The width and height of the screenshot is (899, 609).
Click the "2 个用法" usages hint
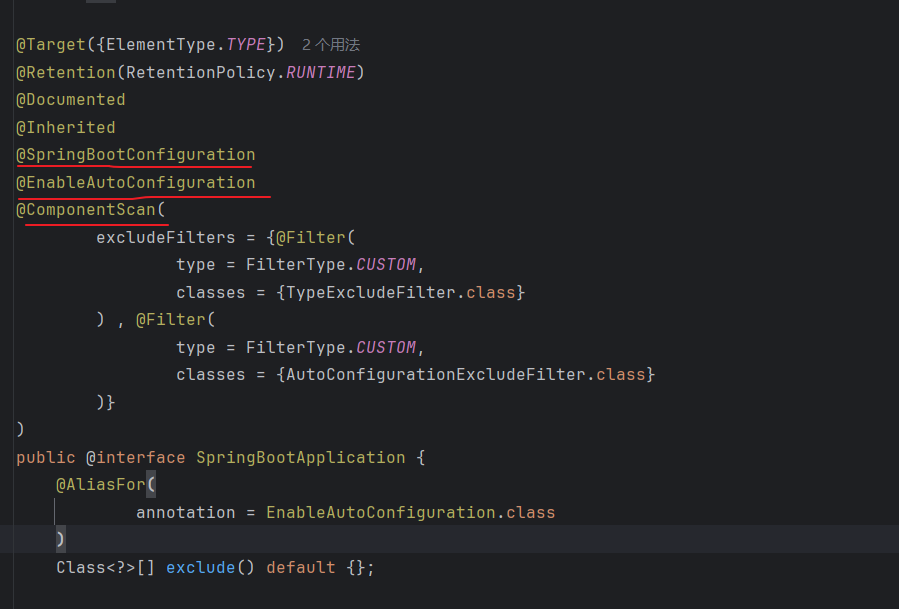330,45
